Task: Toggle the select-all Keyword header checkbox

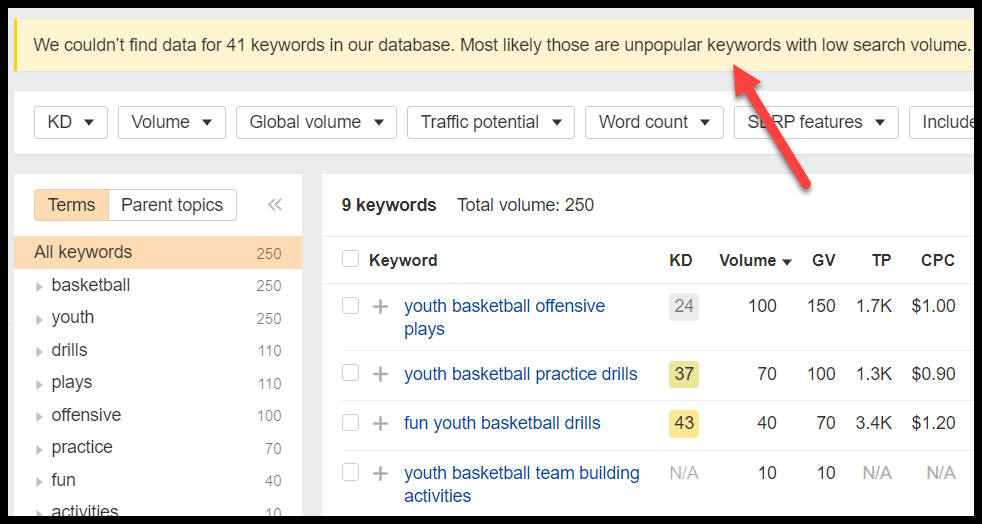Action: pyautogui.click(x=350, y=259)
